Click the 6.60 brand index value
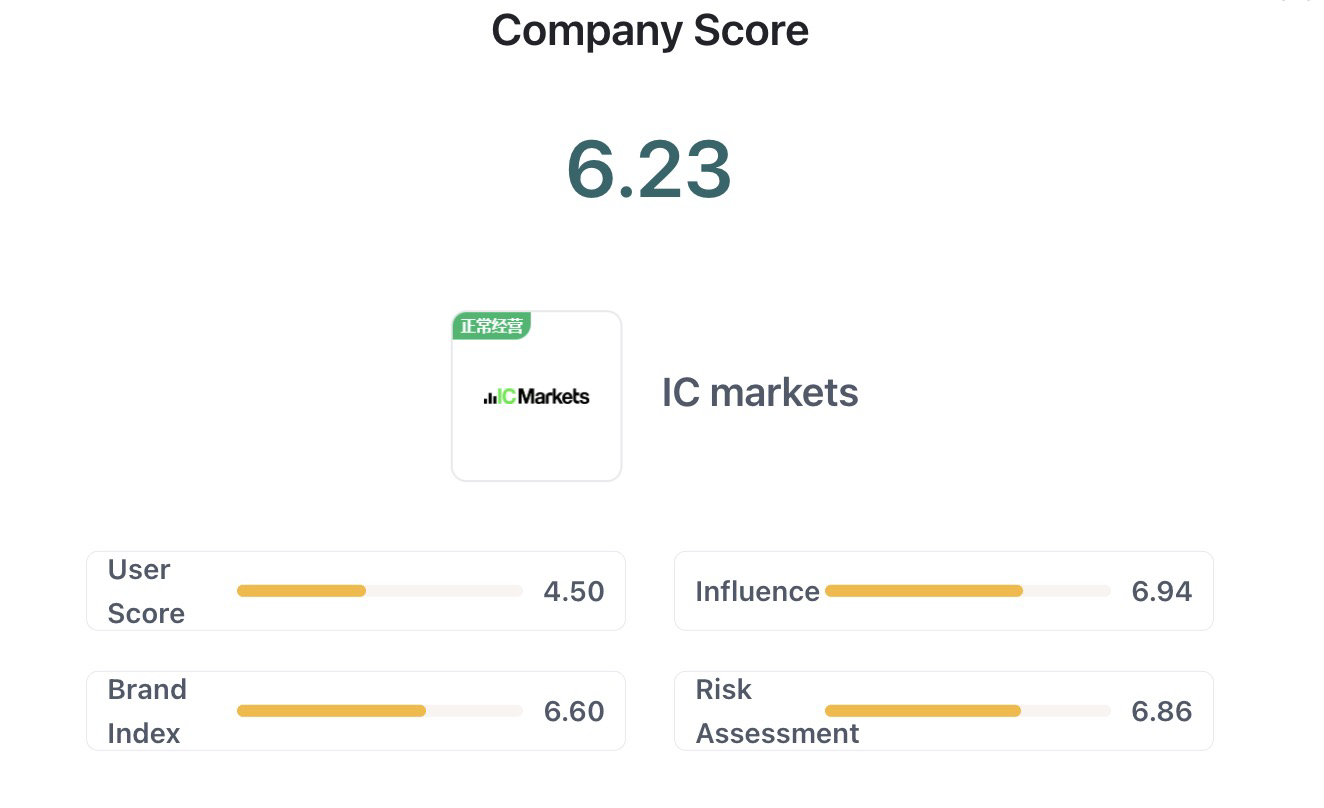This screenshot has height=808, width=1324. click(574, 711)
